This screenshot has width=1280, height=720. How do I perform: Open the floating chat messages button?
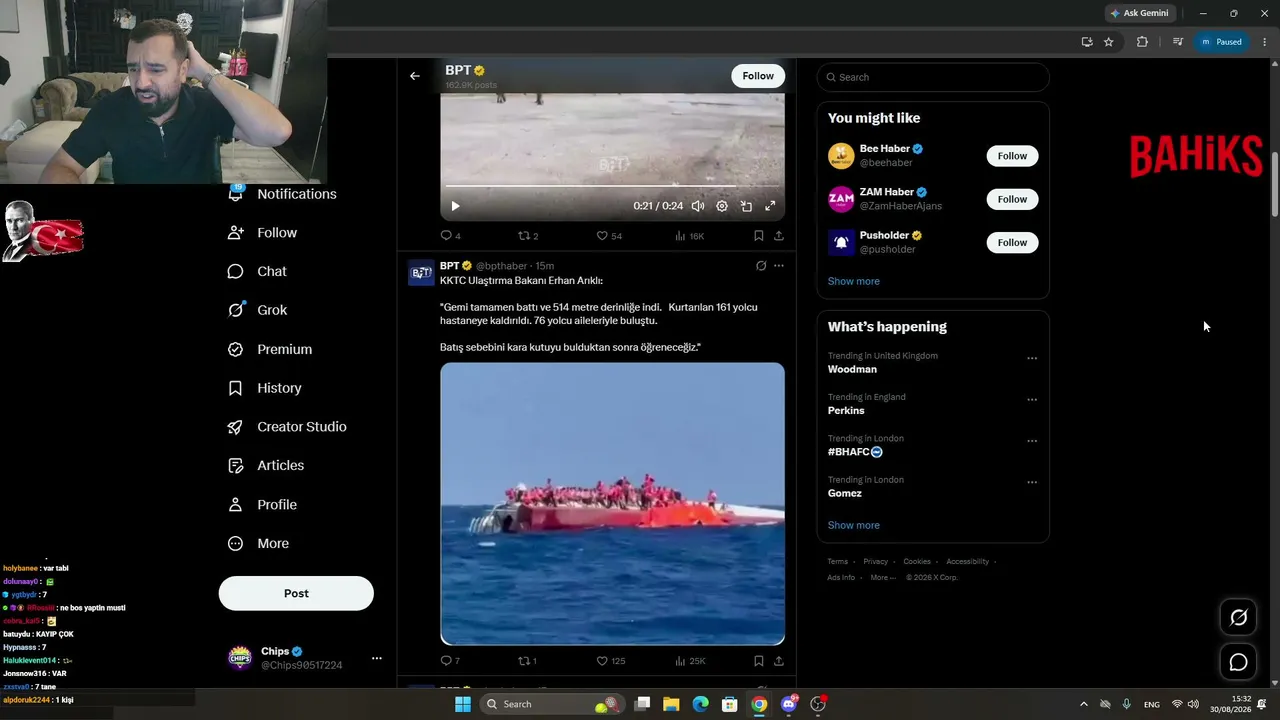(x=1238, y=662)
